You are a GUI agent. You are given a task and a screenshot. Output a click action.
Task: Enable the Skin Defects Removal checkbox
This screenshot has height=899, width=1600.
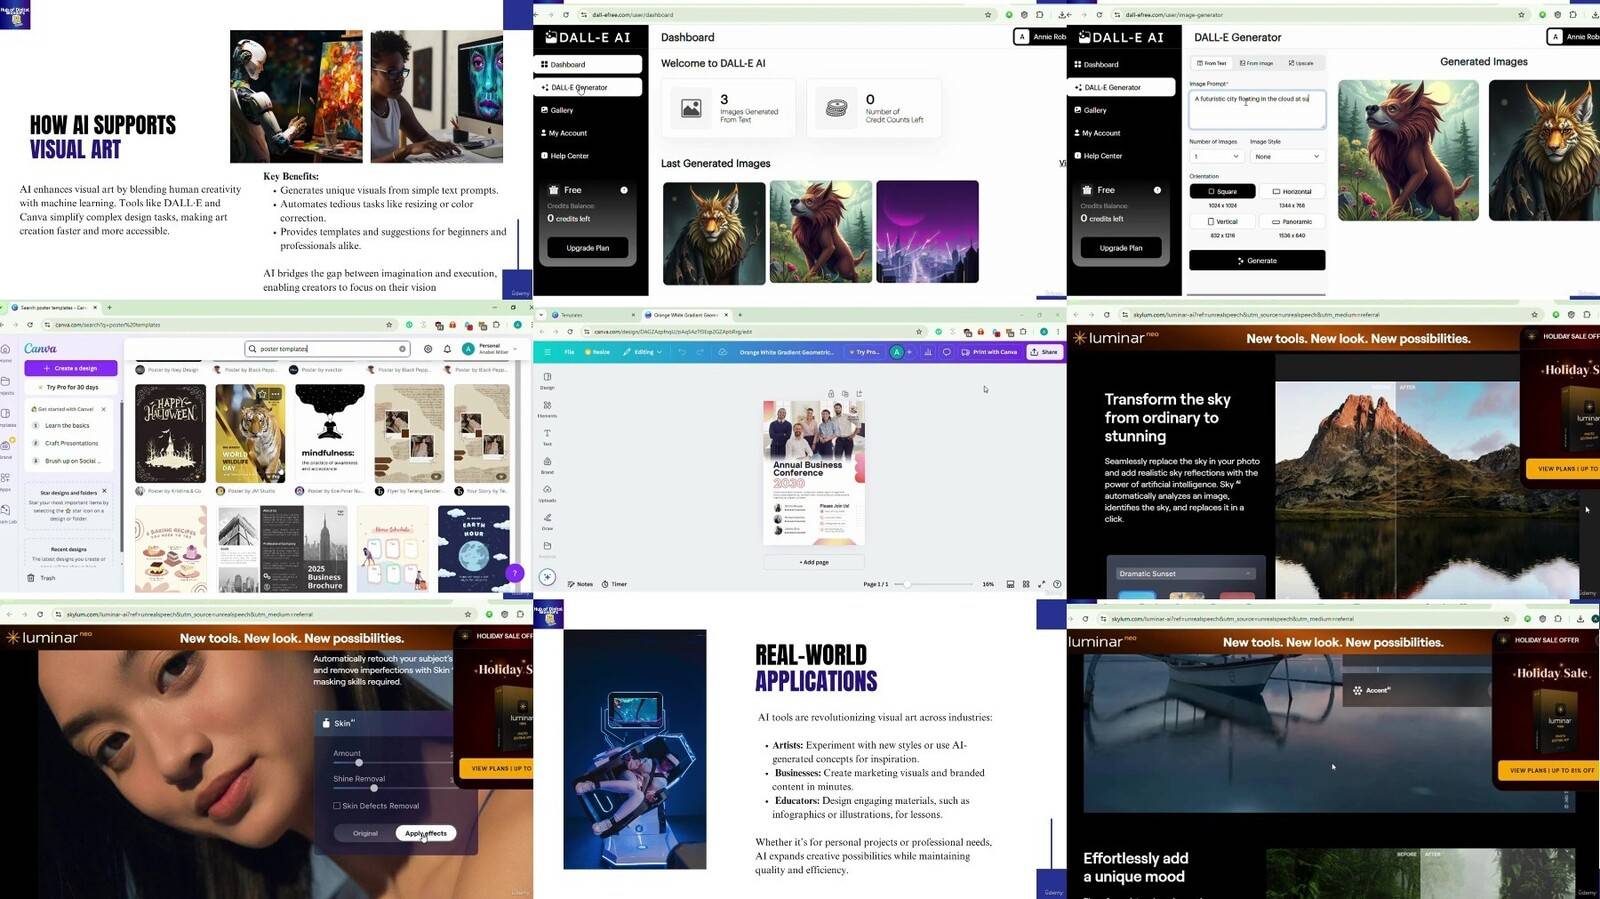pos(337,806)
